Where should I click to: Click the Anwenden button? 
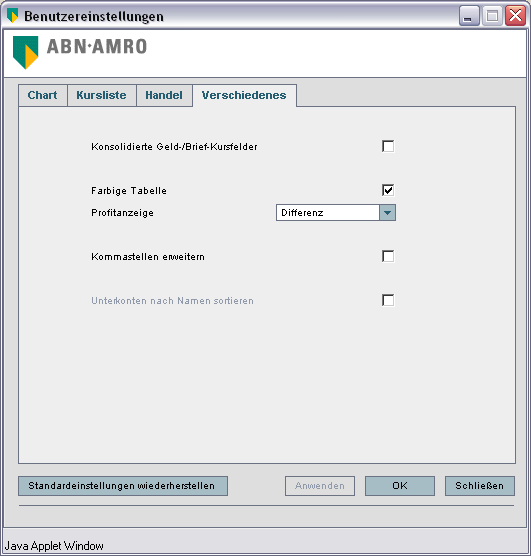coord(320,486)
